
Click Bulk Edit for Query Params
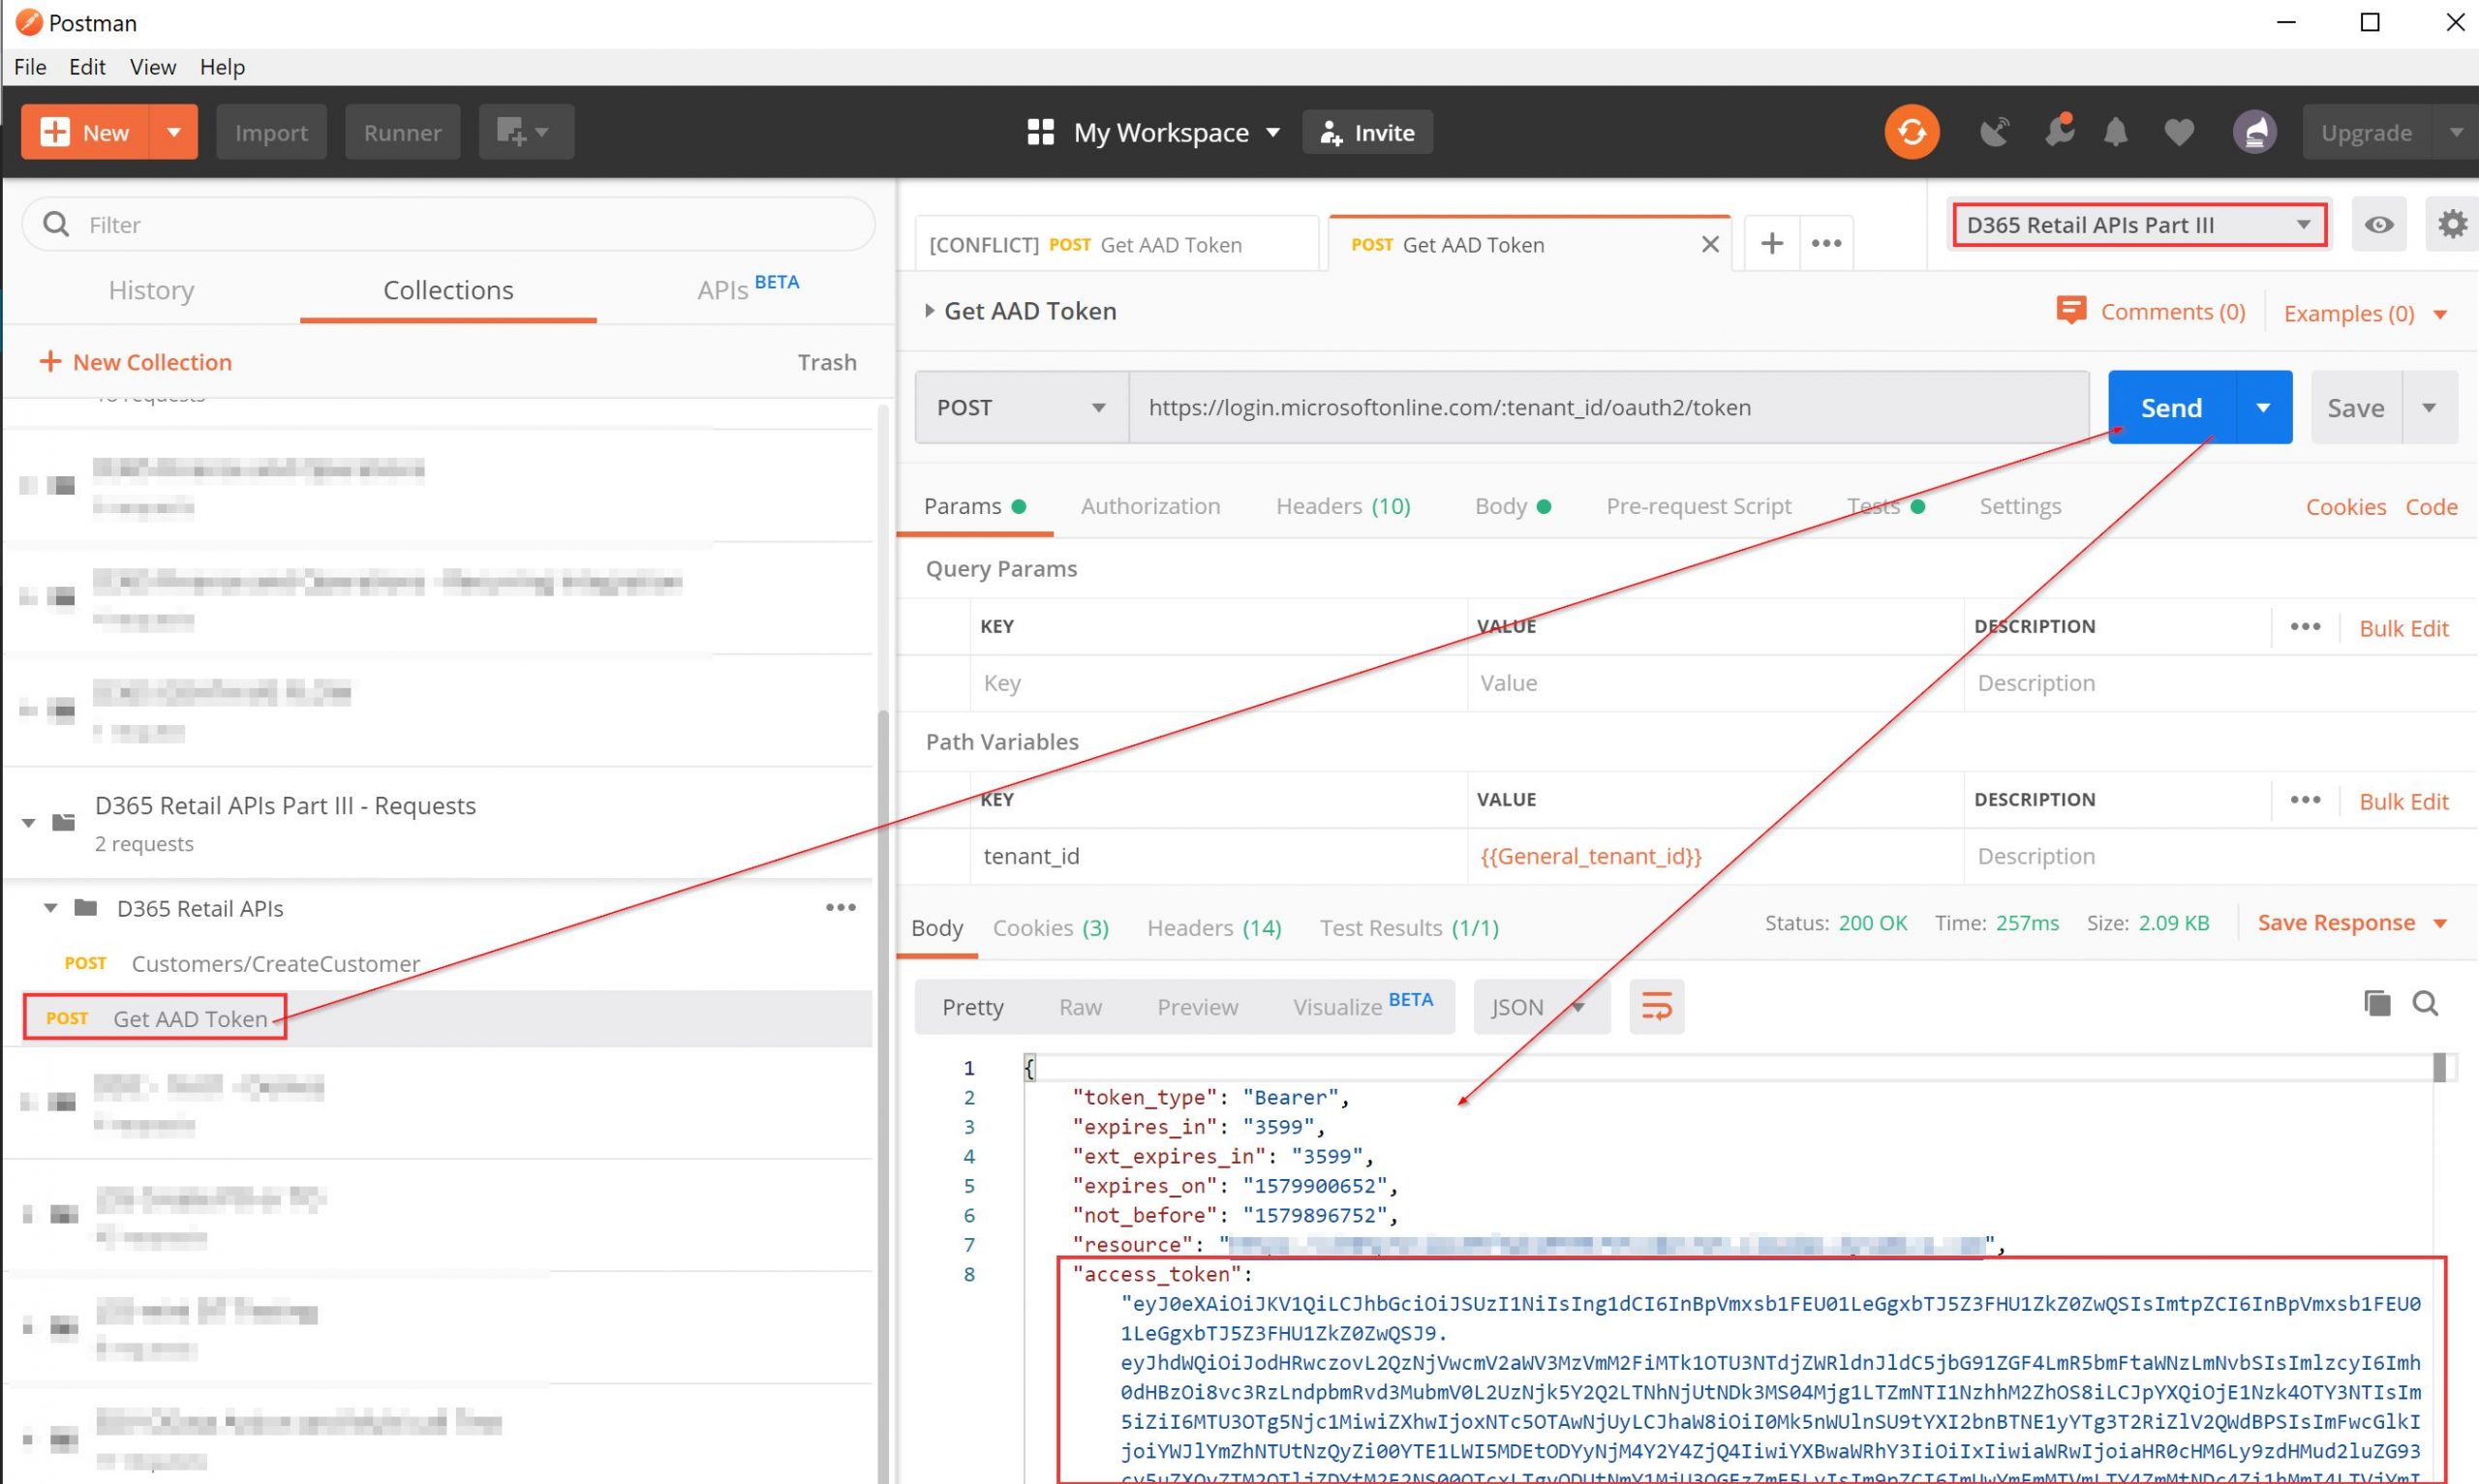click(2403, 627)
